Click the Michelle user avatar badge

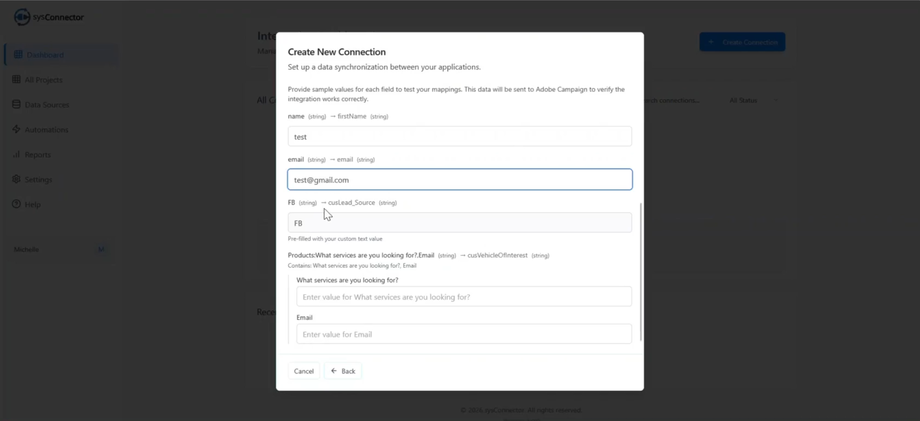coord(101,249)
